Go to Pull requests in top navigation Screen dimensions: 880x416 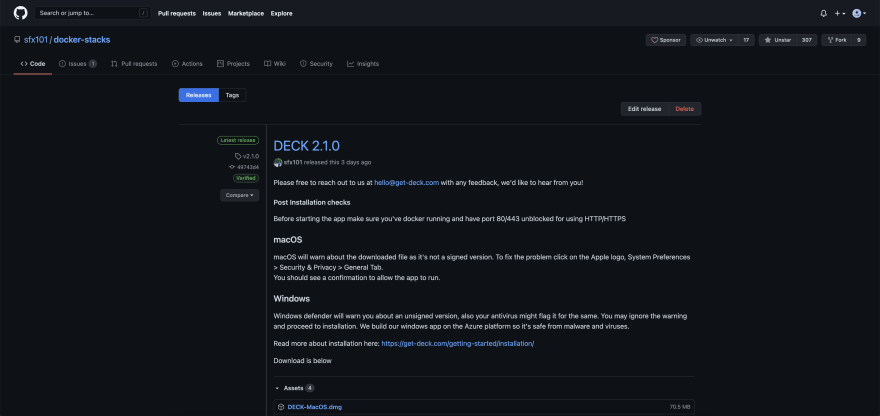click(x=177, y=13)
